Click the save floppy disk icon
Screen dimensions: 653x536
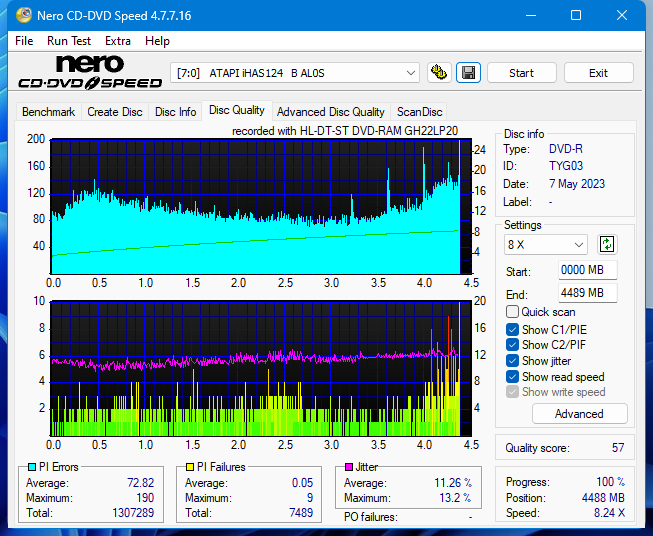pos(468,73)
